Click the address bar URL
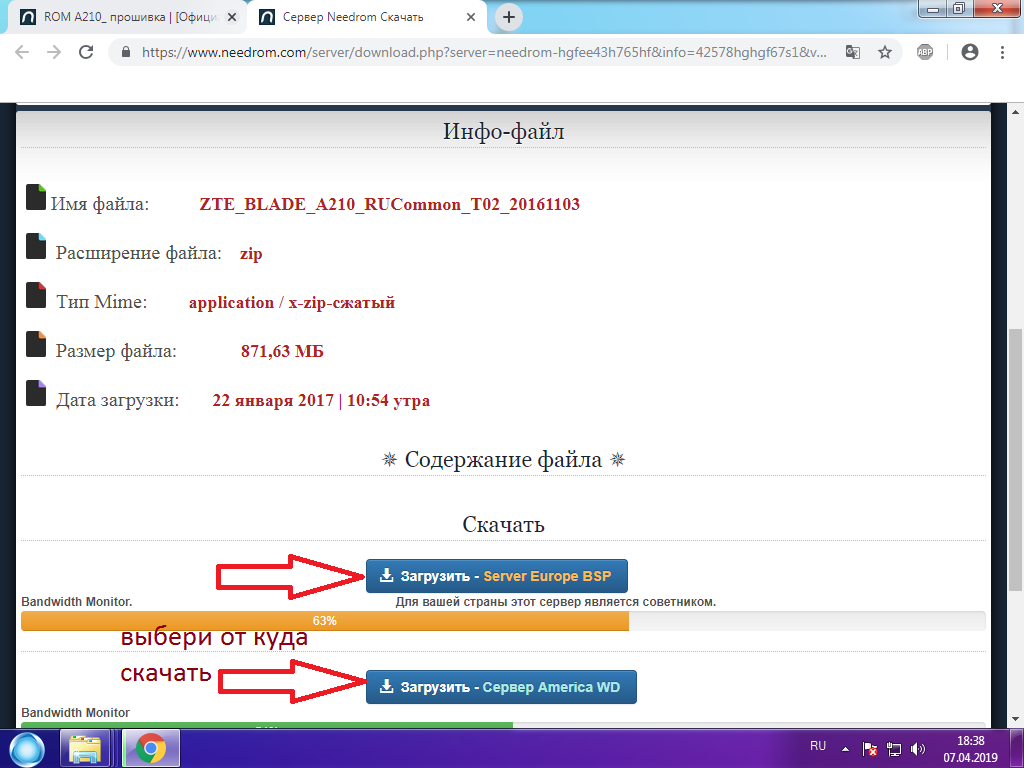Viewport: 1024px width, 768px height. coord(480,52)
